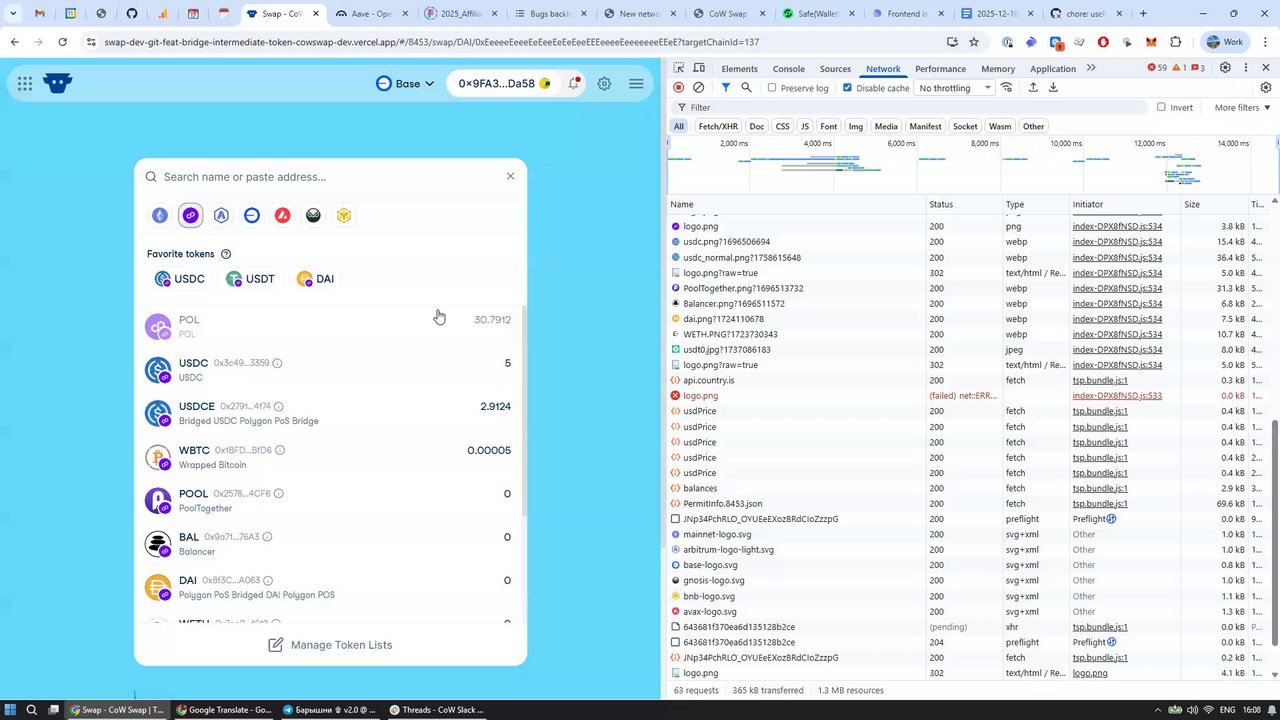
Task: Clear the network log
Action: (x=699, y=88)
